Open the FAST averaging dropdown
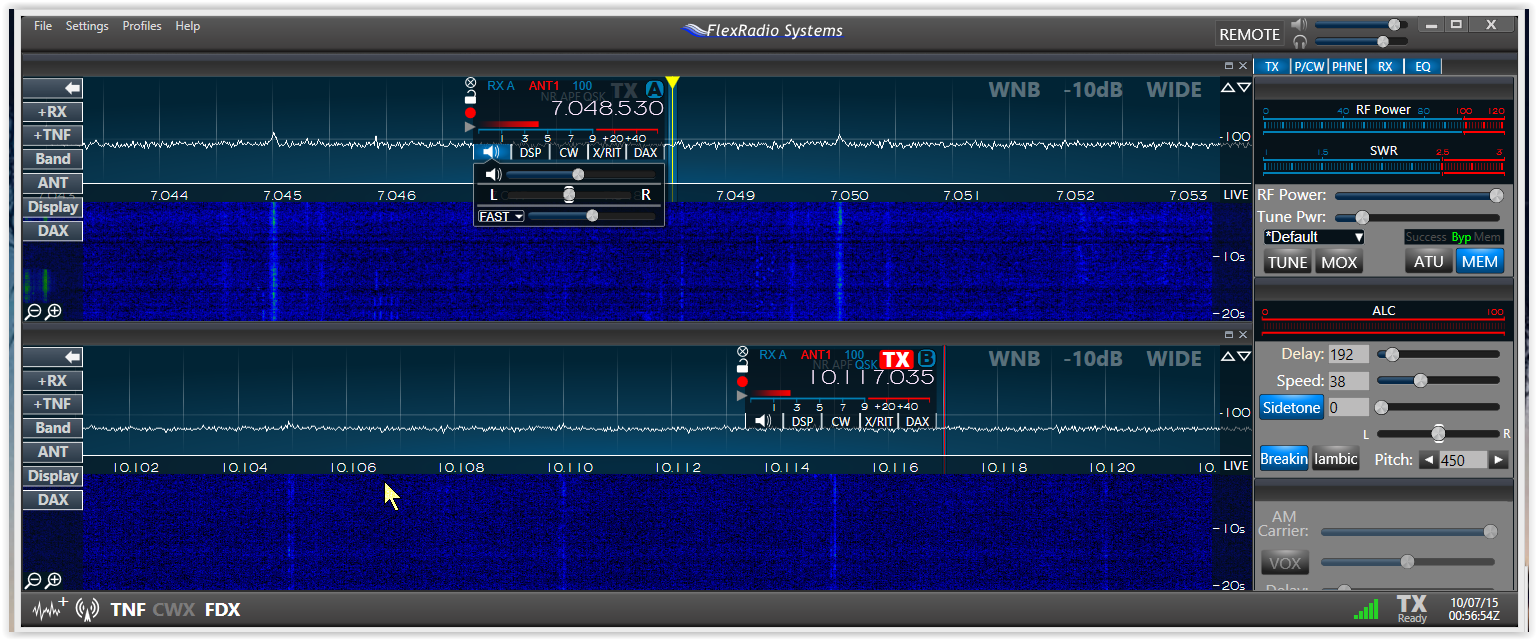 click(x=500, y=215)
